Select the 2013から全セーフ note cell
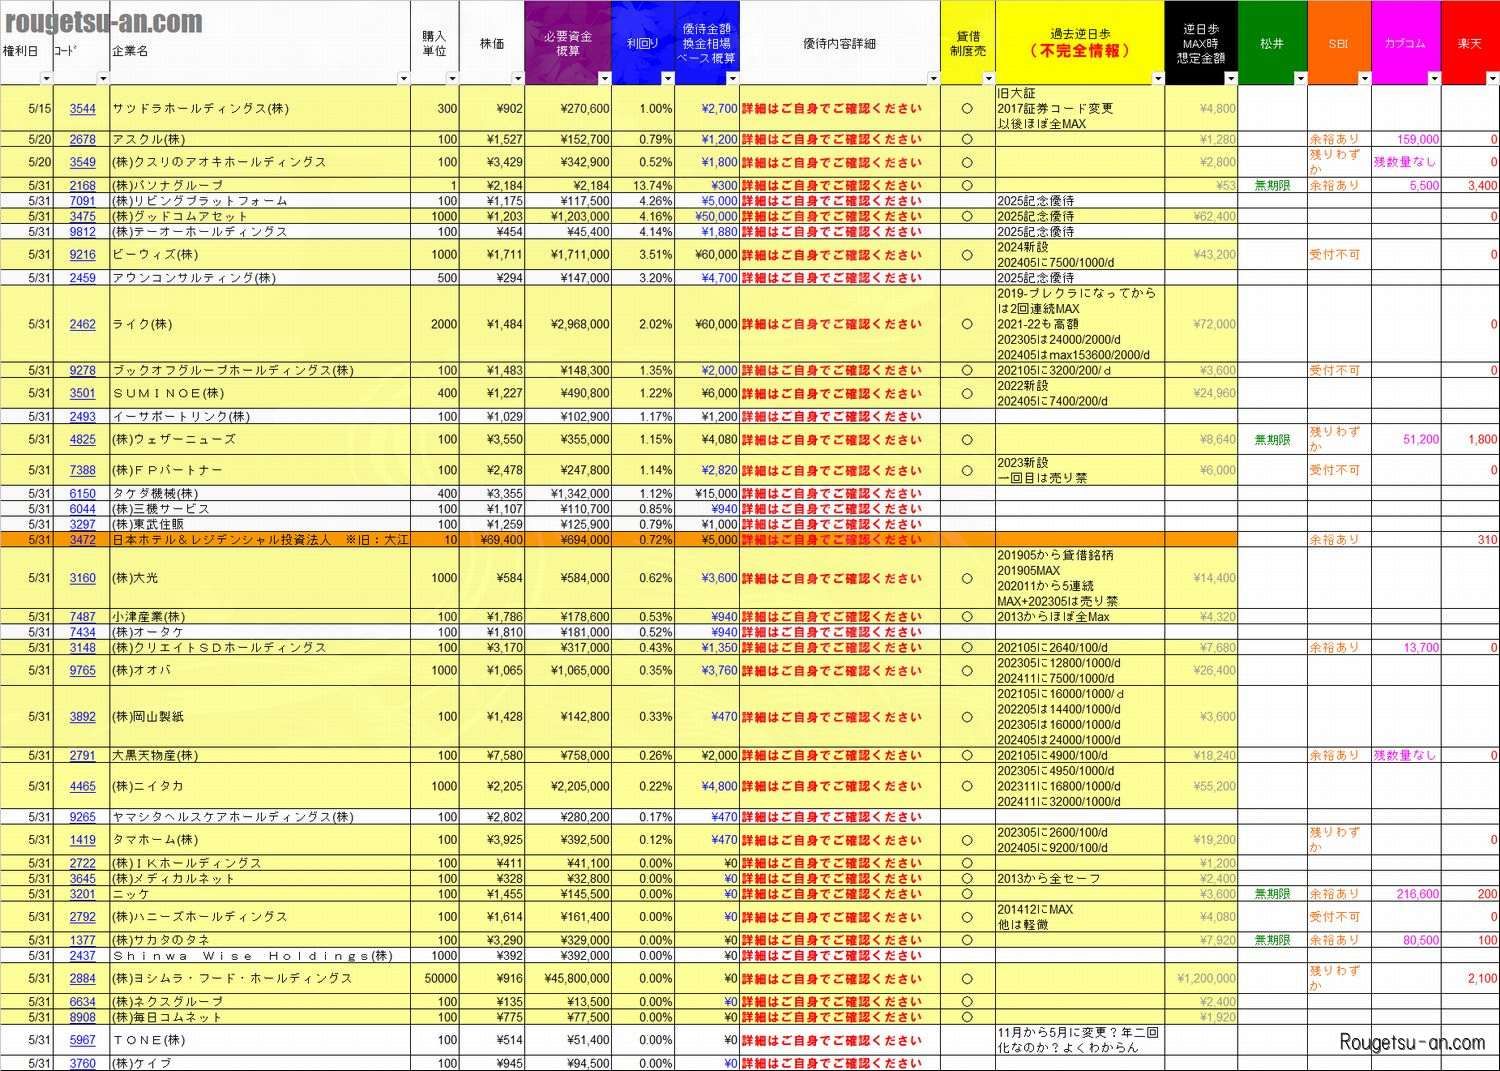Viewport: 1500px width, 1071px height. point(1080,879)
